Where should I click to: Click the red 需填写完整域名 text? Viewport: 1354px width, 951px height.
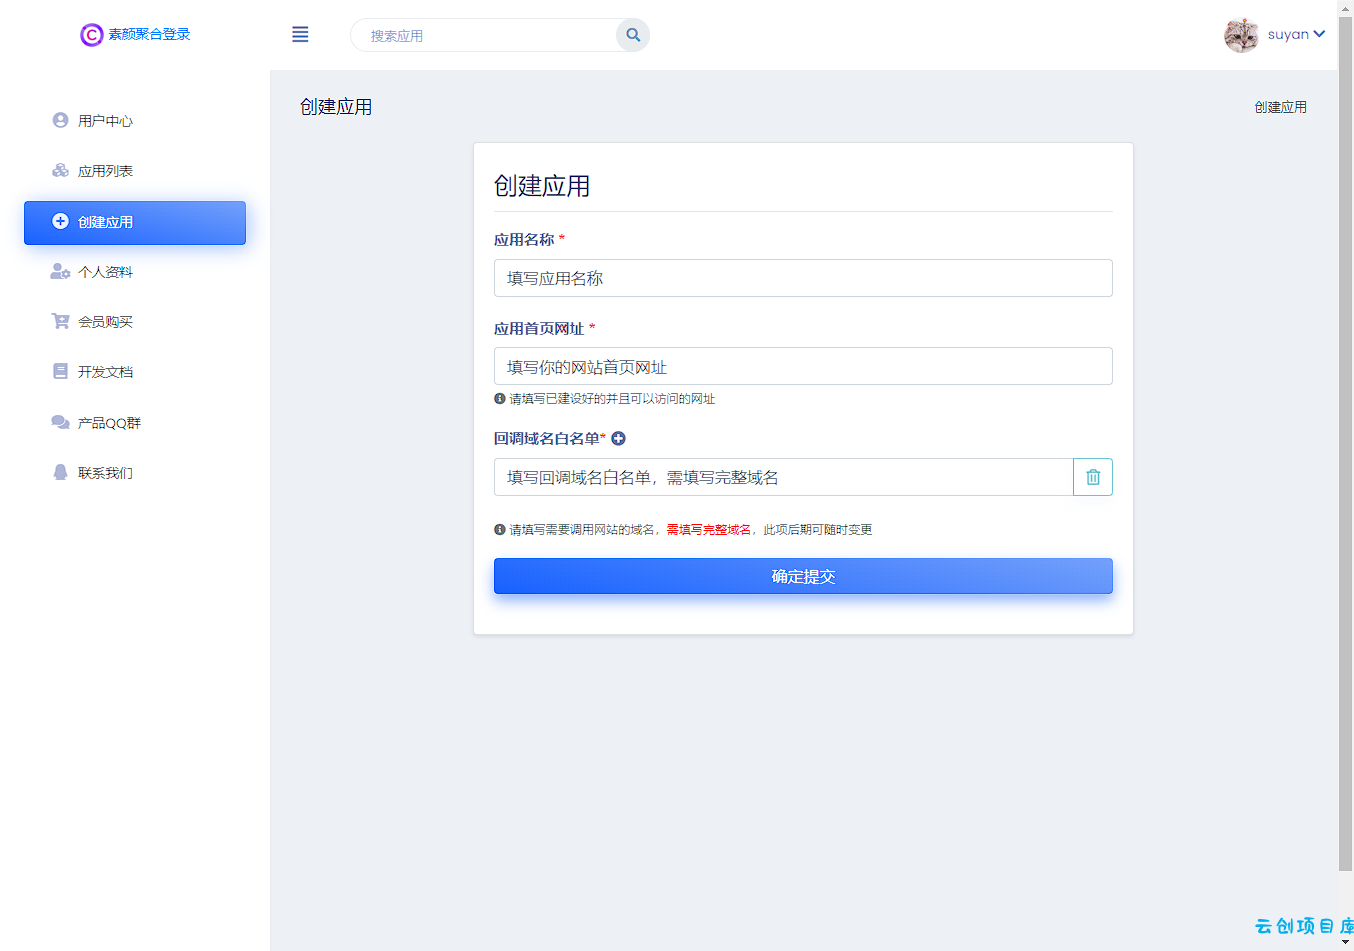point(709,530)
